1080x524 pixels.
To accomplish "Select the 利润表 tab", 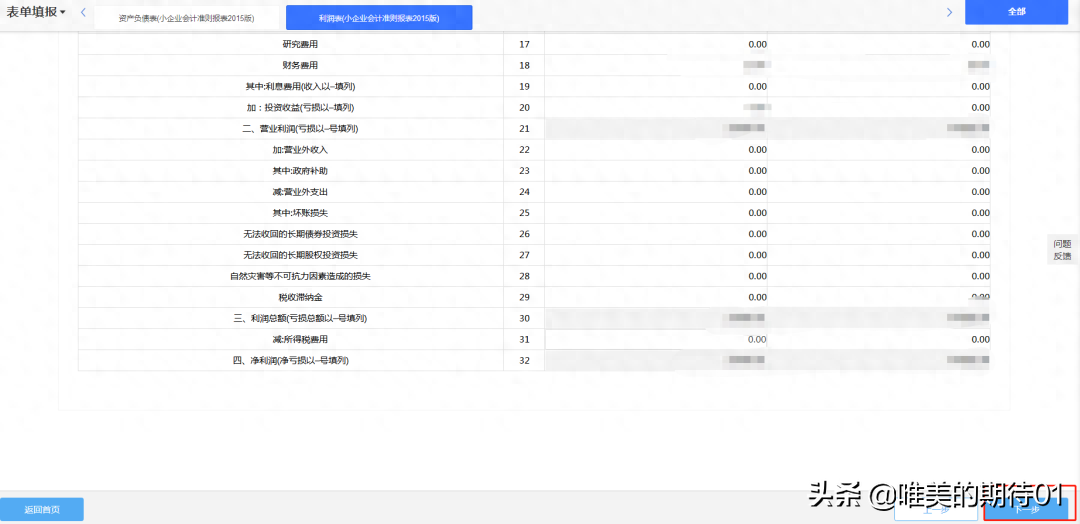I will (x=379, y=18).
